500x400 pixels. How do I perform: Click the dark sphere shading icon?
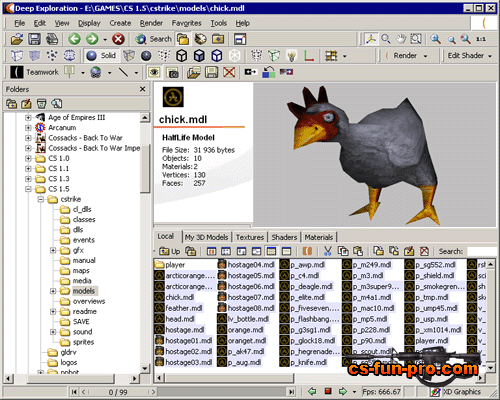pyautogui.click(x=146, y=56)
